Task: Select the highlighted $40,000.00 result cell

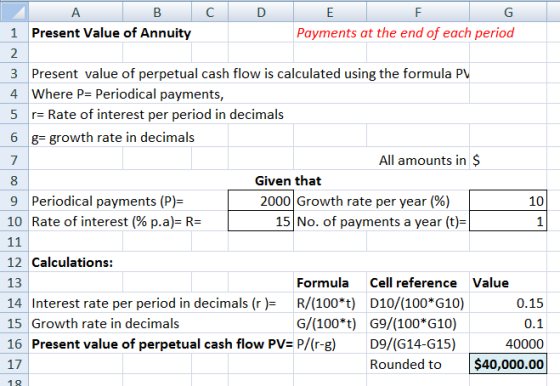Action: pyautogui.click(x=508, y=364)
